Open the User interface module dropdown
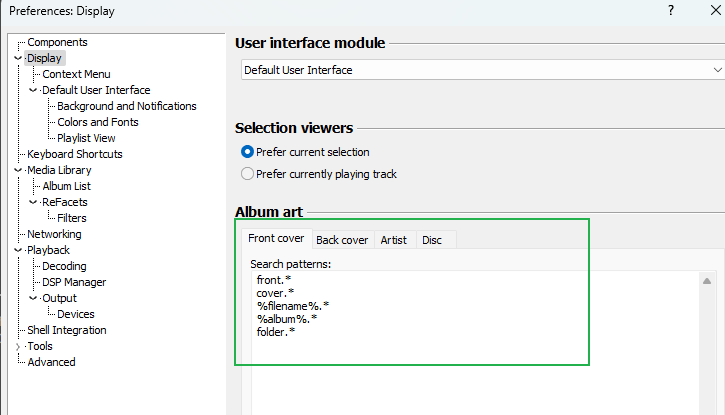The height and width of the screenshot is (415, 725). (x=483, y=70)
